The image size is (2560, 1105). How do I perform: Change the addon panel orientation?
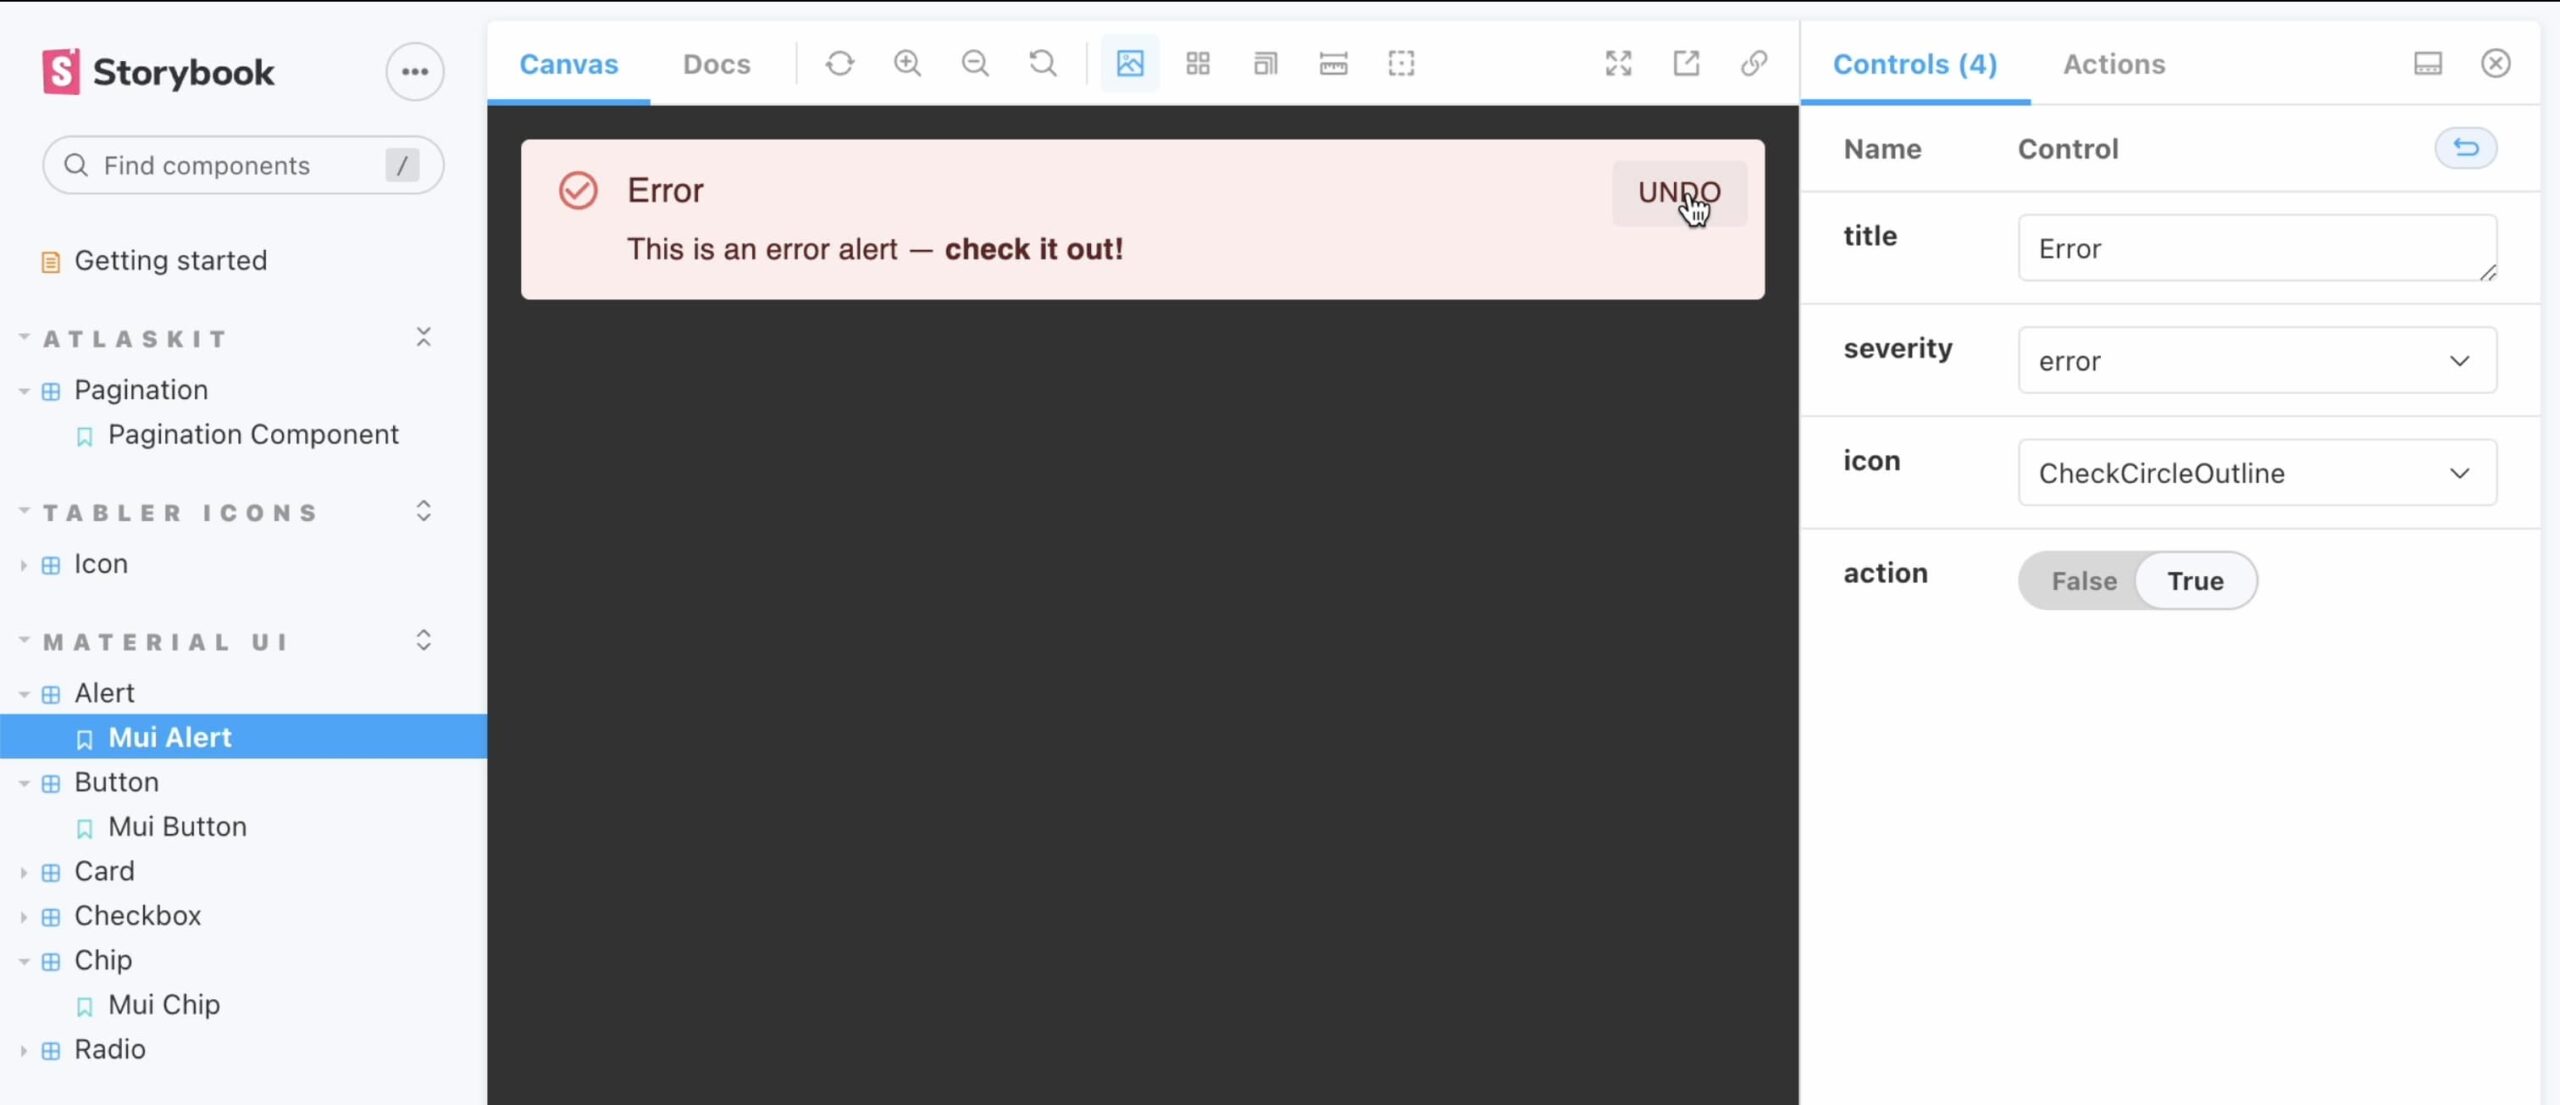coord(2429,63)
